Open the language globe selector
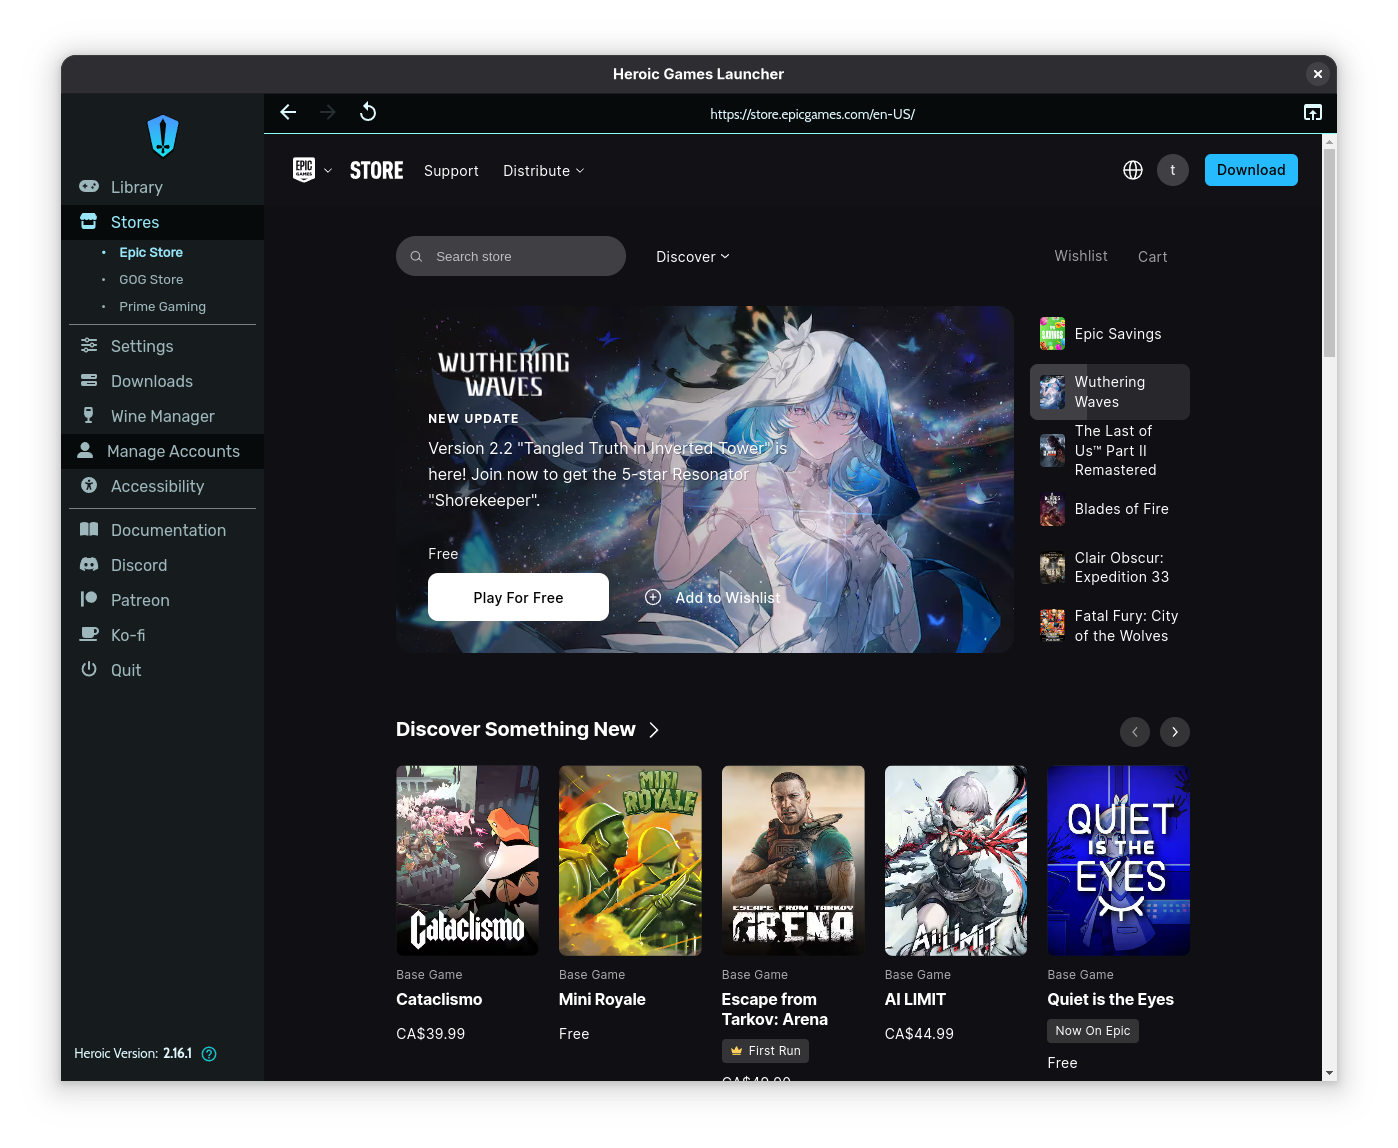This screenshot has width=1398, height=1148. click(1132, 170)
